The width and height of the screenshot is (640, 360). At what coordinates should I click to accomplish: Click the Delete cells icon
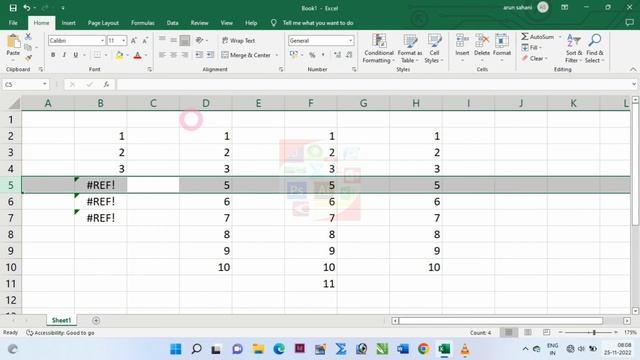tap(482, 41)
